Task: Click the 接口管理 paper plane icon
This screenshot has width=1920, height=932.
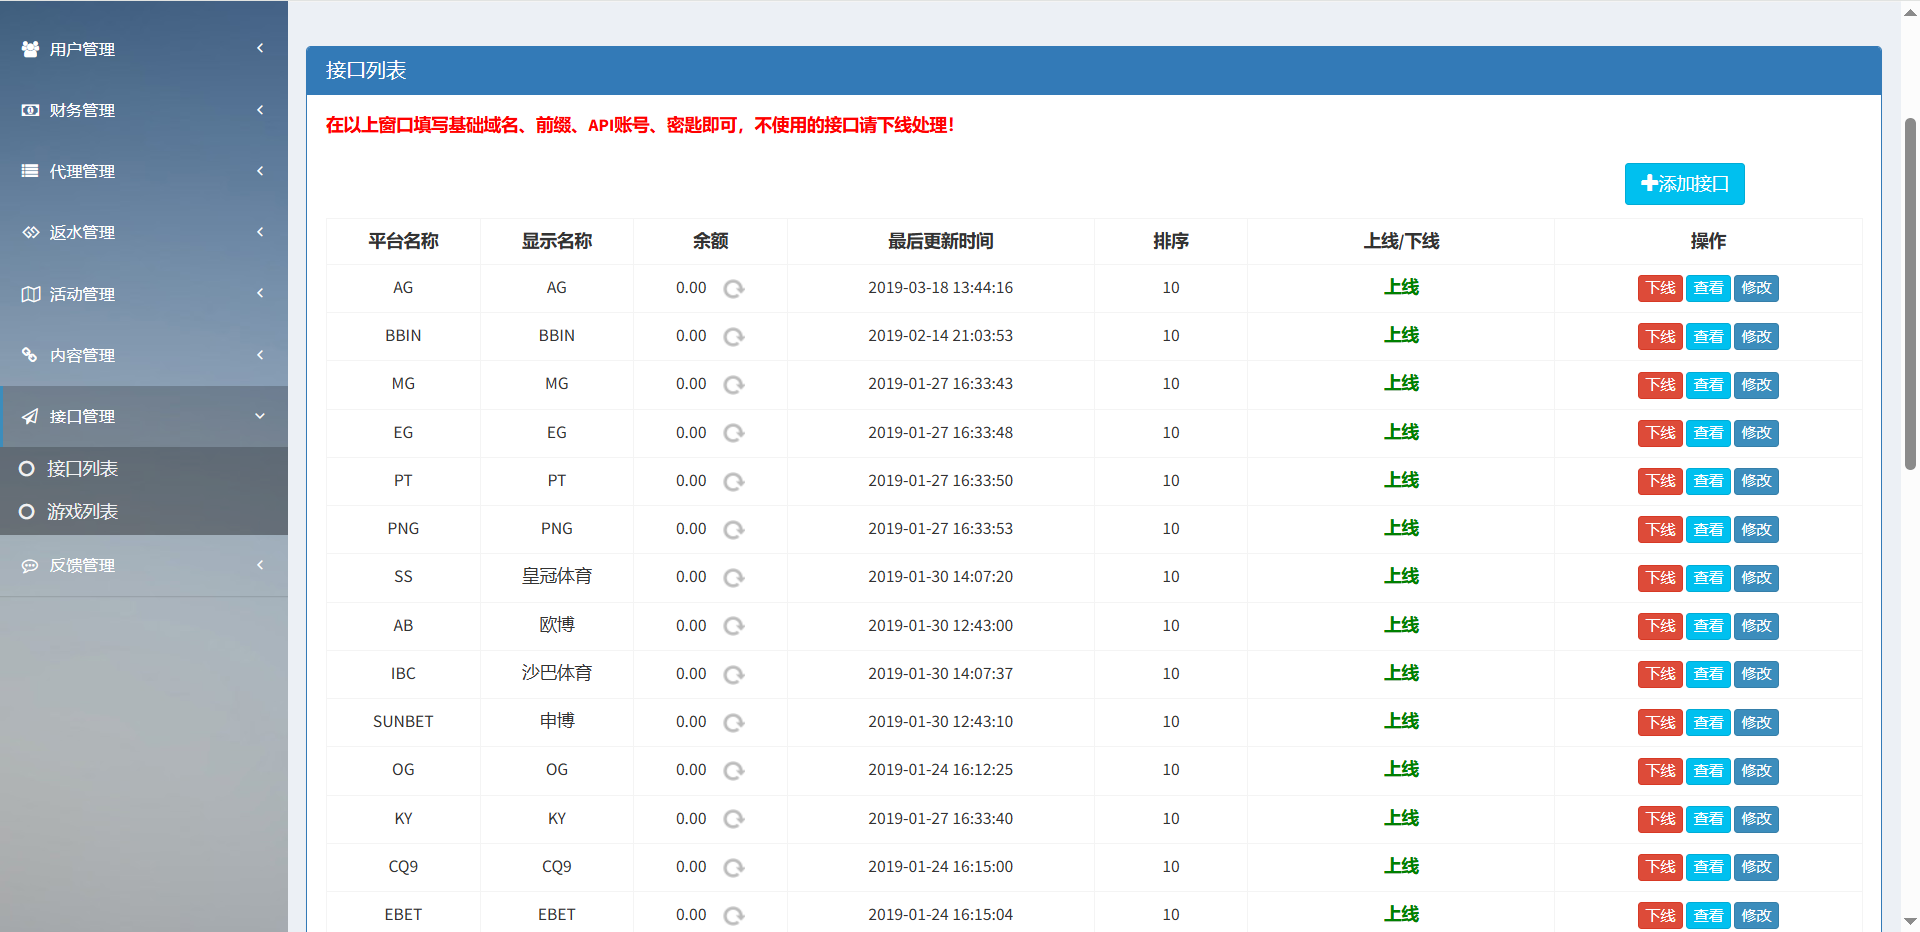Action: 30,416
